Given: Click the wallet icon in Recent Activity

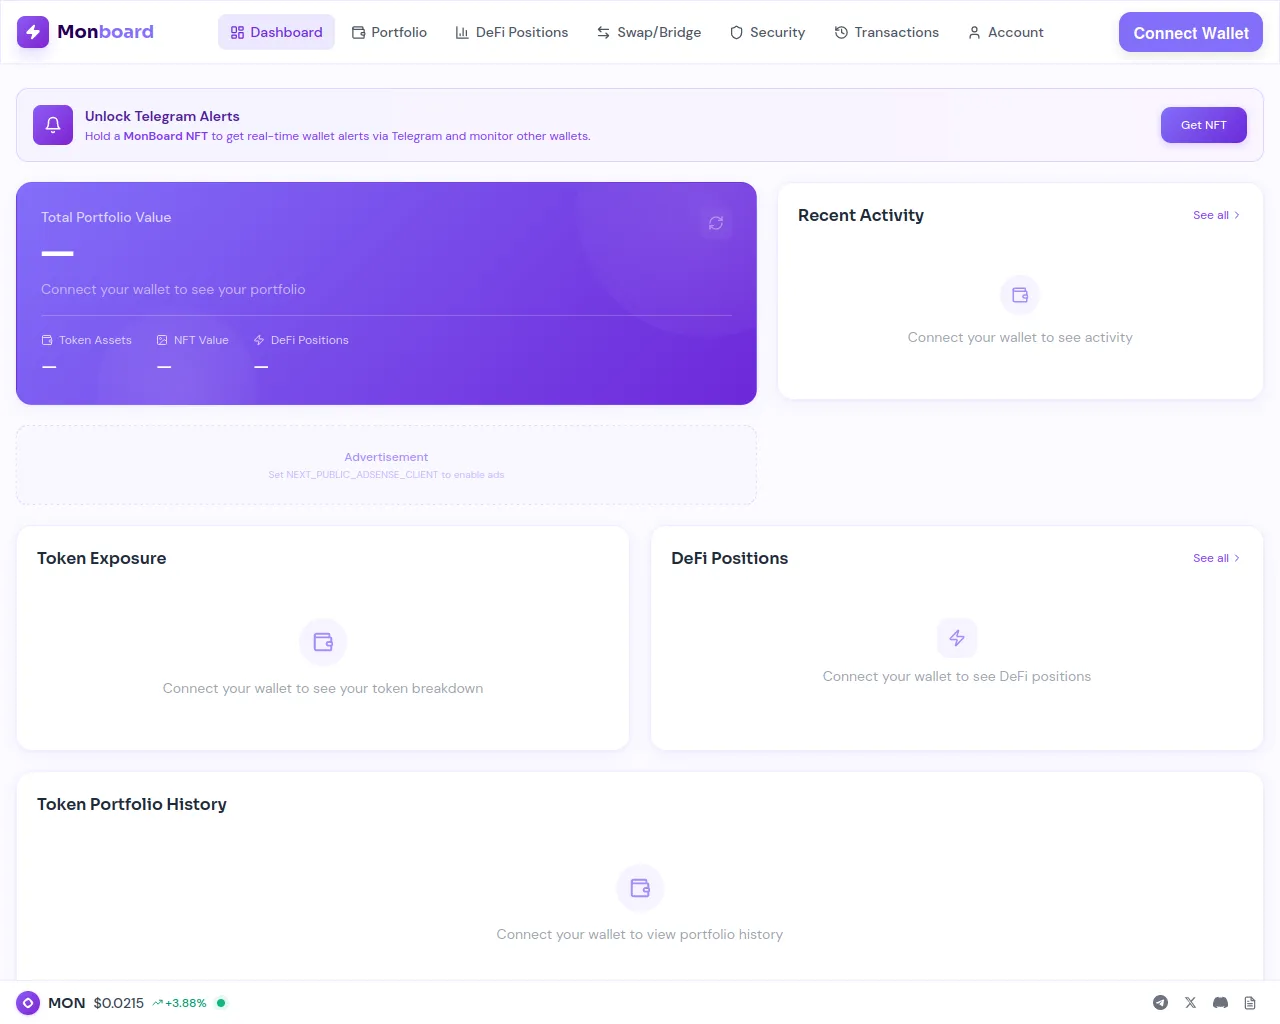Looking at the screenshot, I should 1020,295.
